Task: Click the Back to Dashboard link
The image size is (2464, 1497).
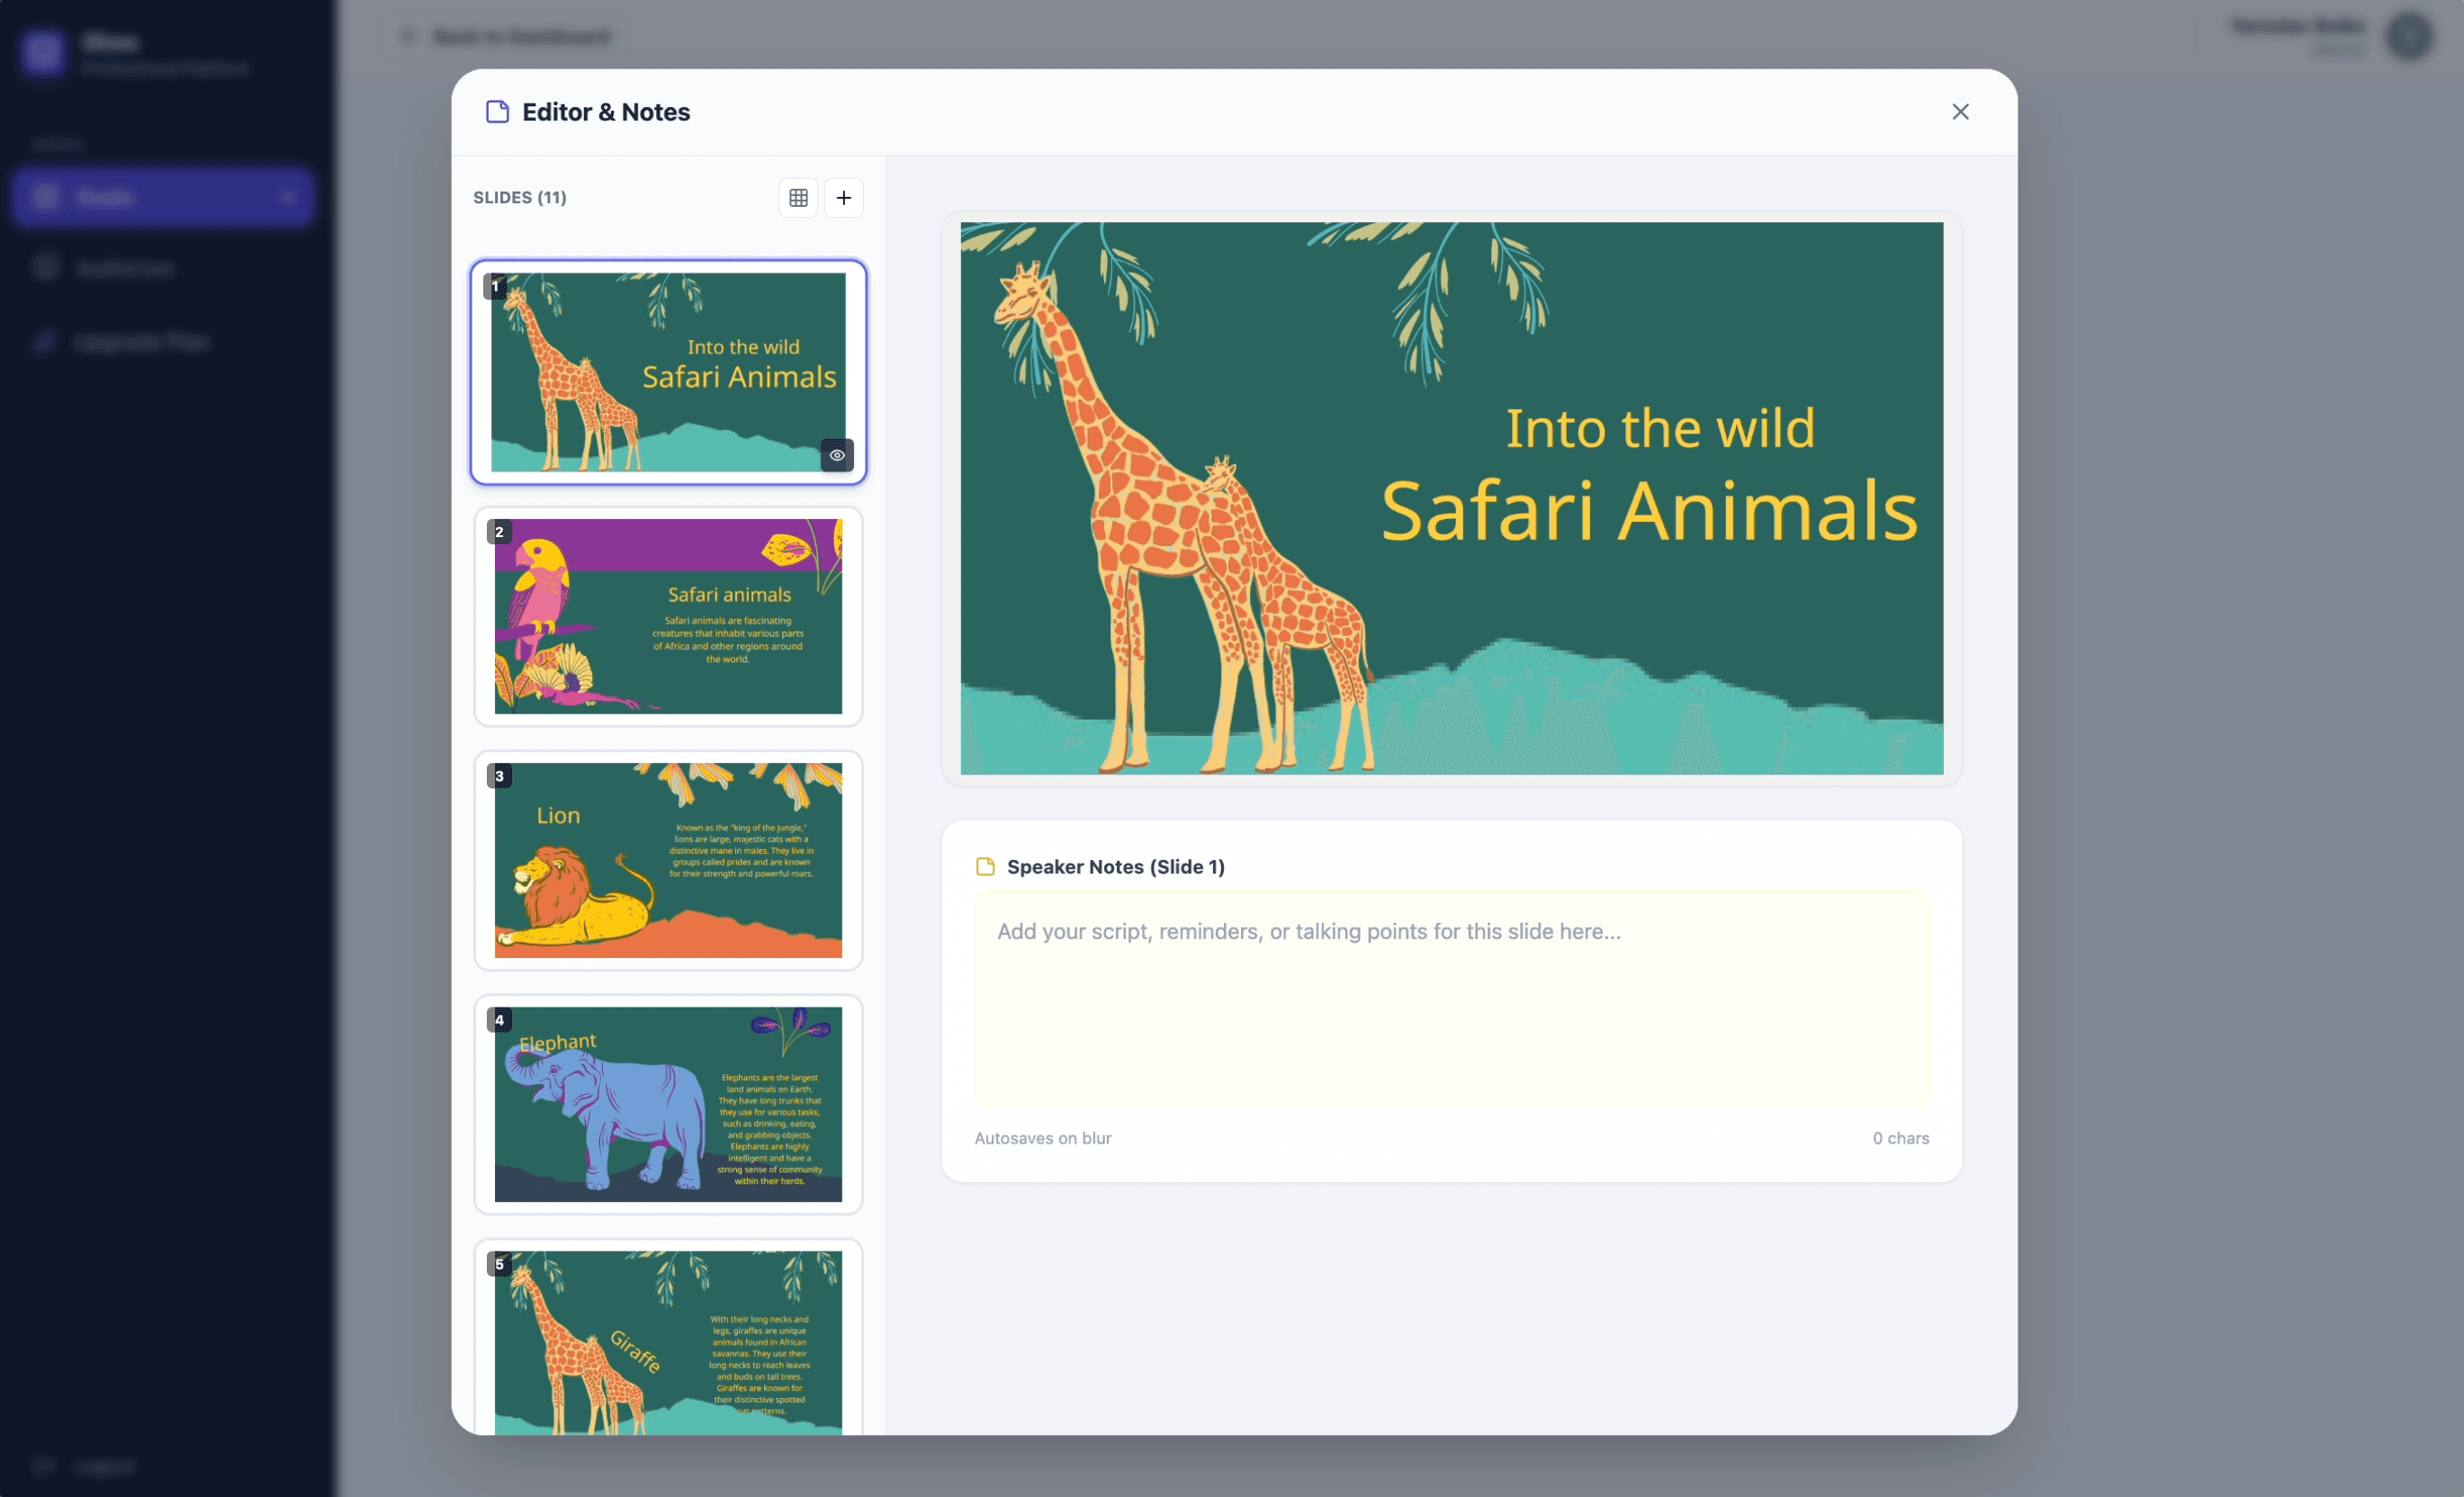Action: pos(521,36)
